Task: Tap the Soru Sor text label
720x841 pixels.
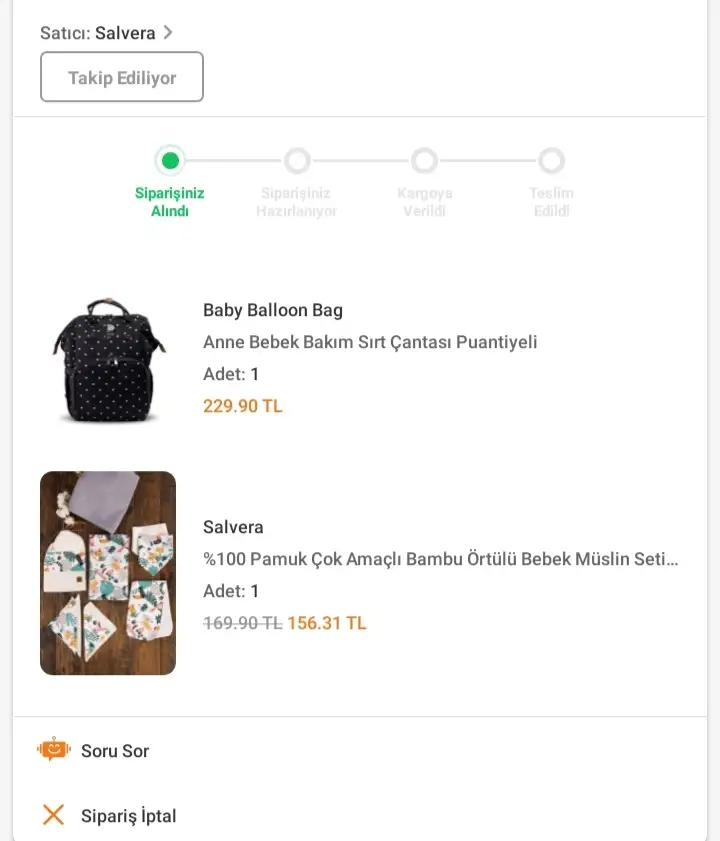Action: (x=115, y=751)
